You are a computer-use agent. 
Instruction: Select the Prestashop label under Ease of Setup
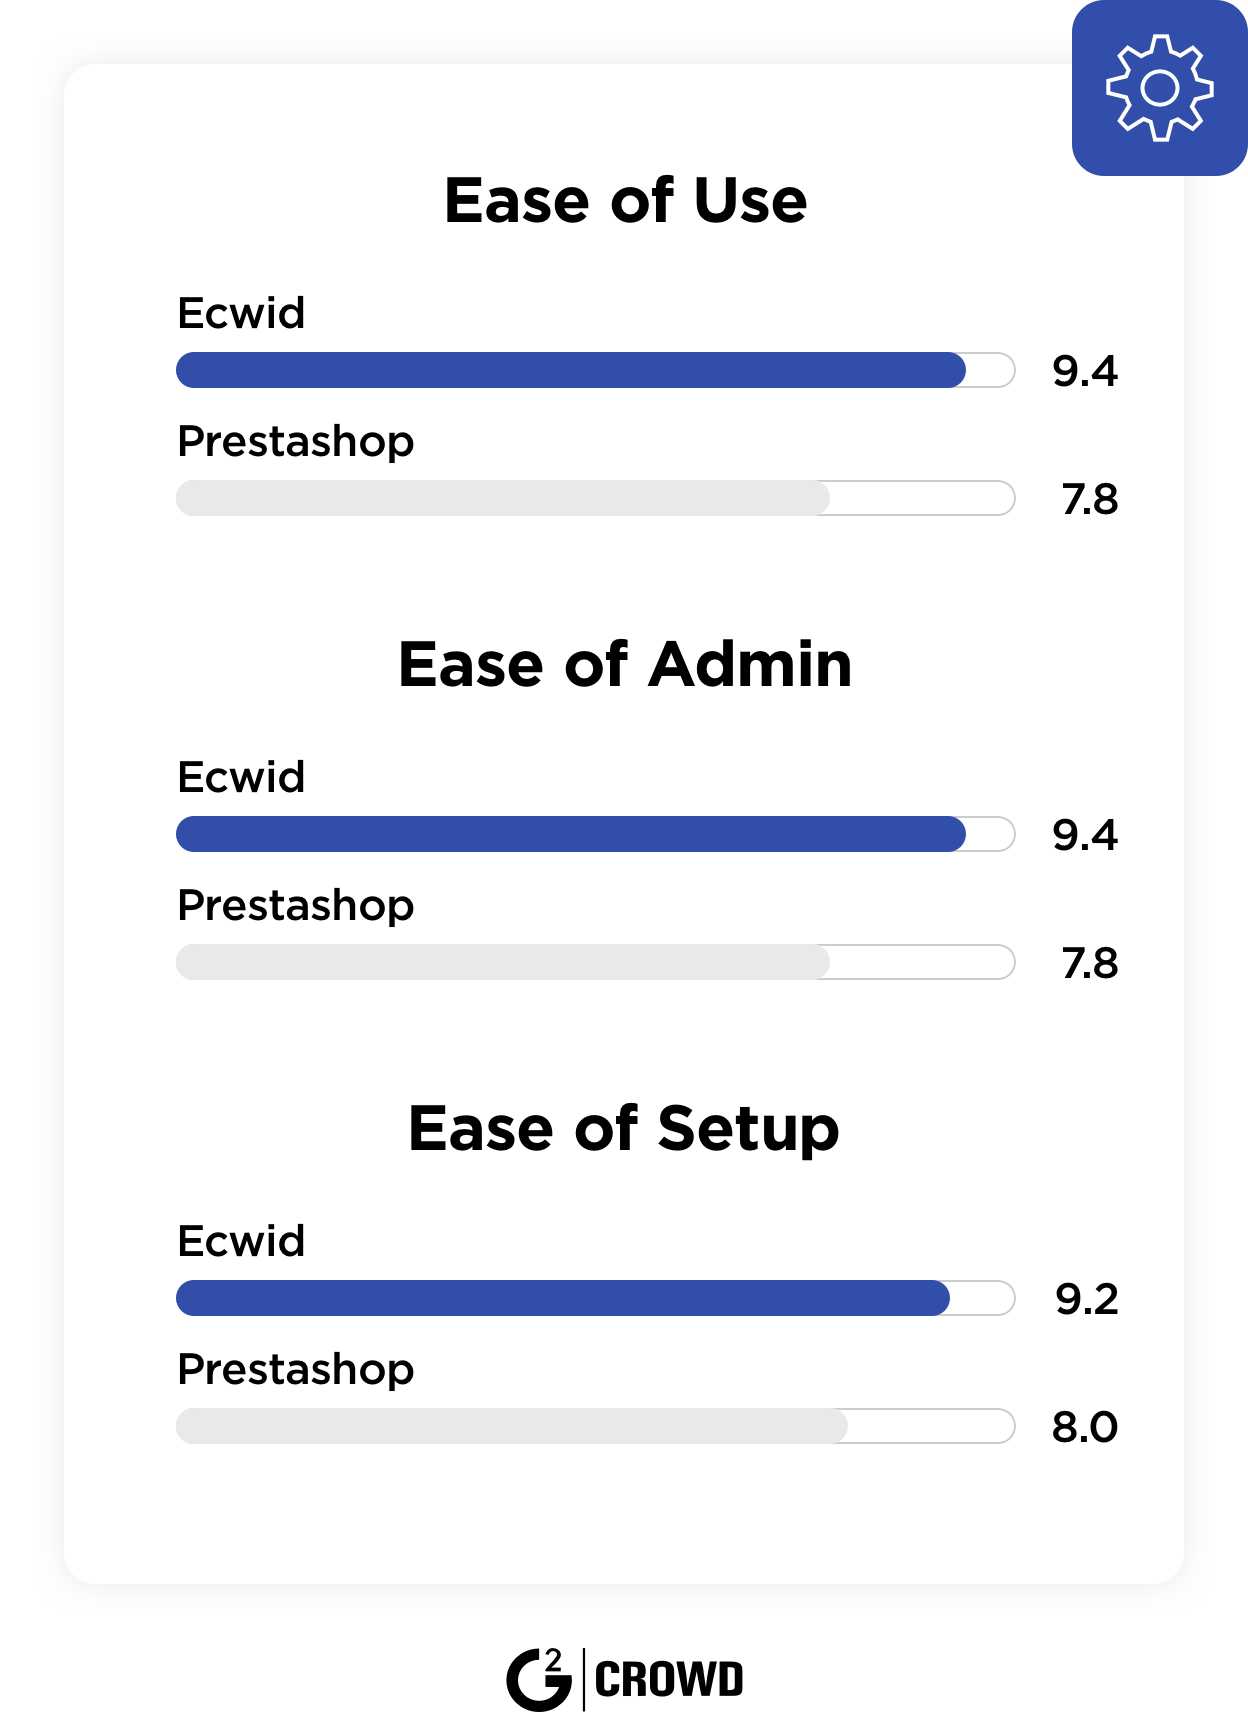[295, 1370]
